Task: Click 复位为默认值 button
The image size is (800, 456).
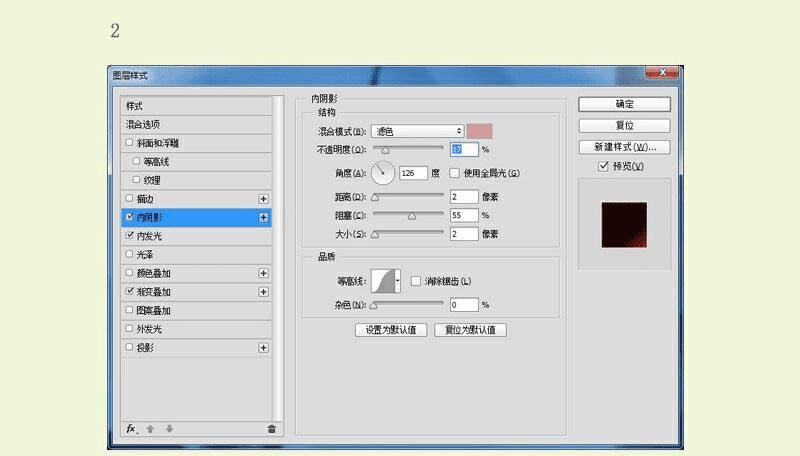Action: coord(470,330)
